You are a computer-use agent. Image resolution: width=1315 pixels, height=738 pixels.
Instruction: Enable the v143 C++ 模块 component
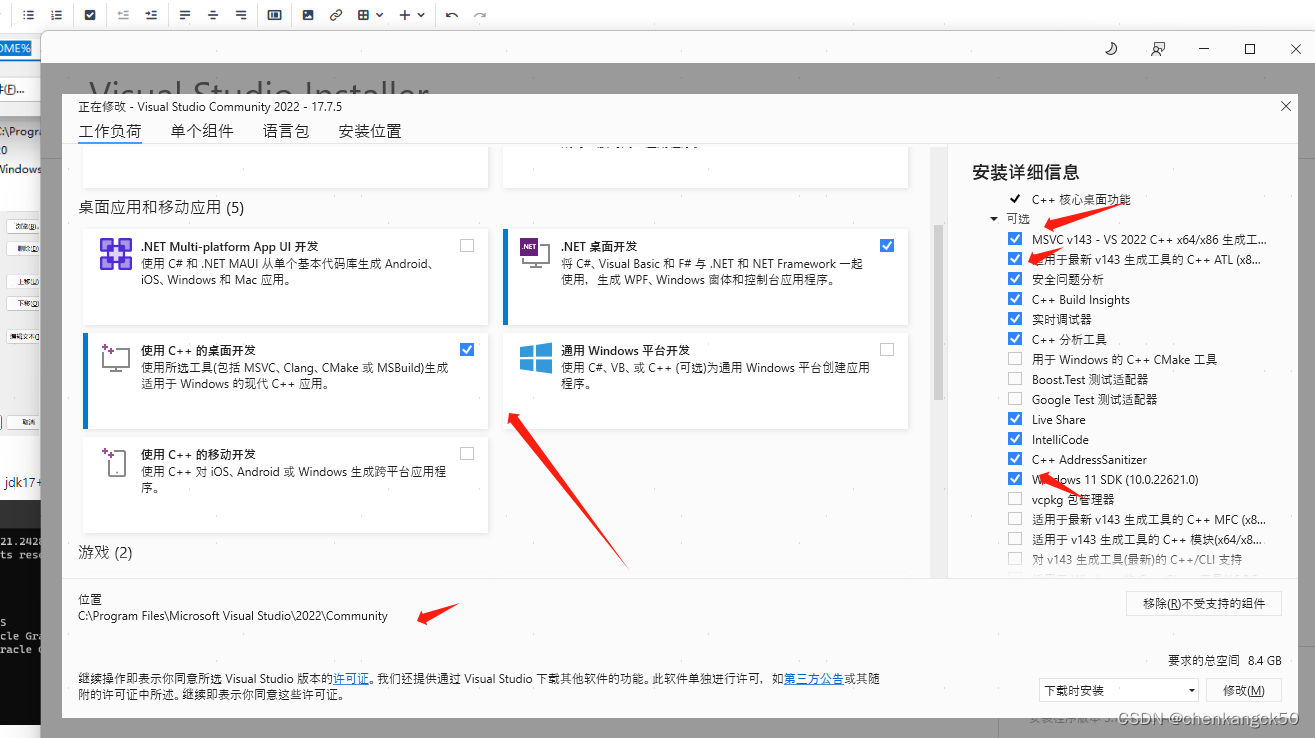[x=1015, y=539]
